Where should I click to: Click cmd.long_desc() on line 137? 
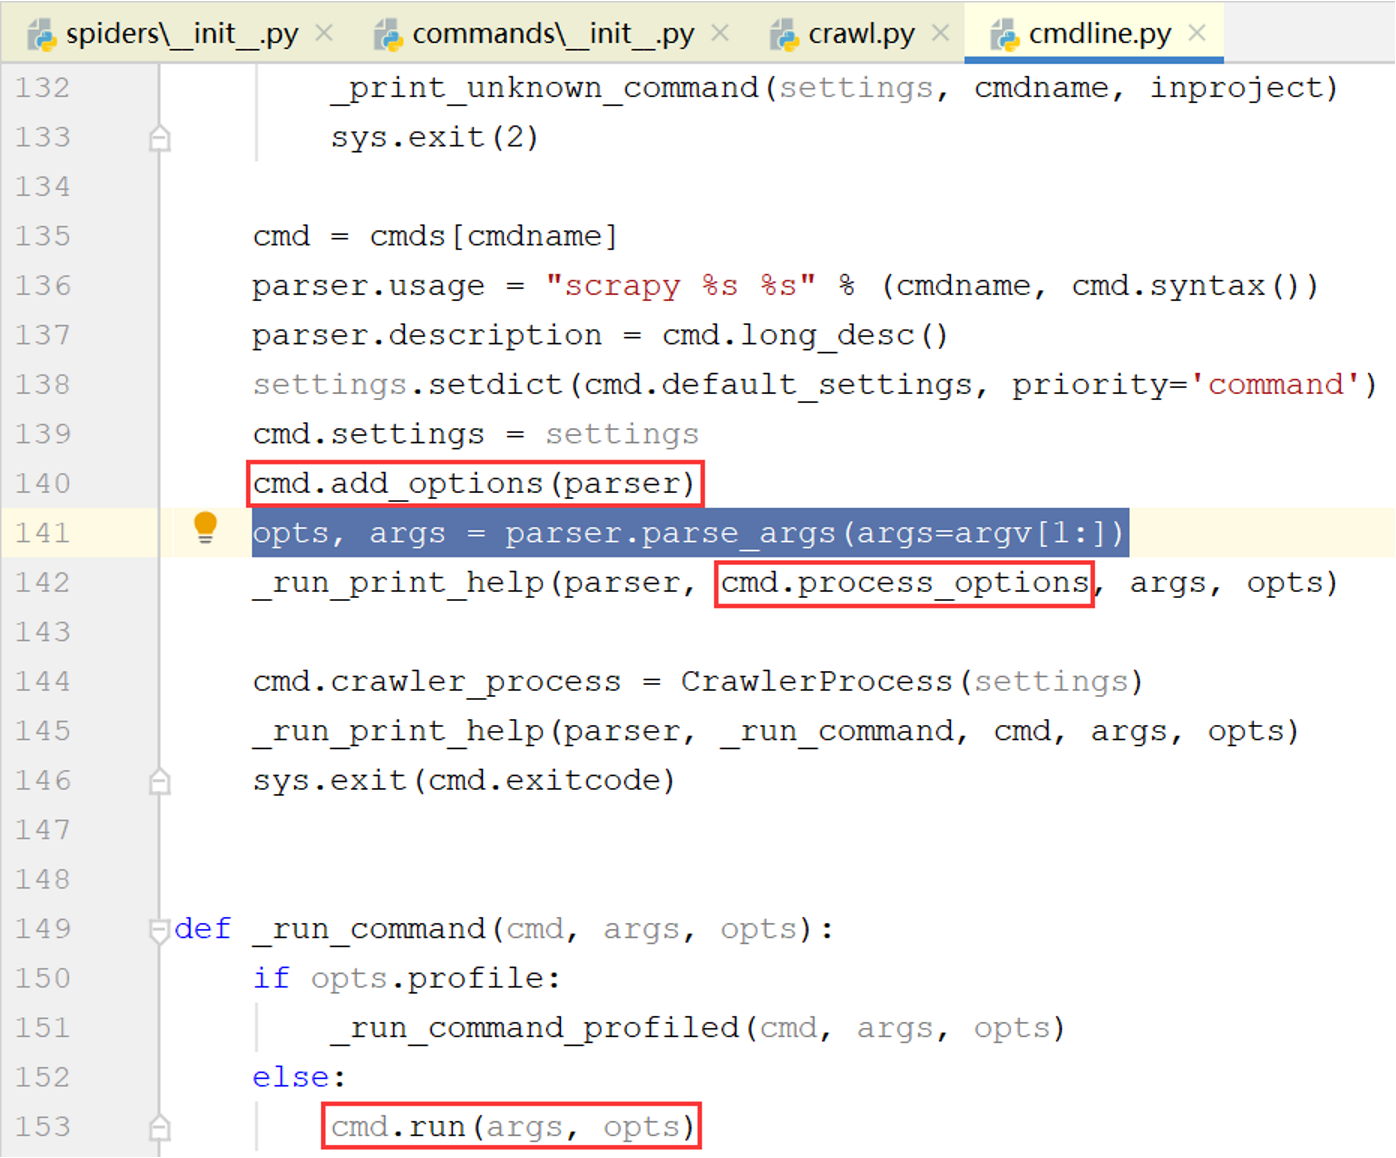804,335
